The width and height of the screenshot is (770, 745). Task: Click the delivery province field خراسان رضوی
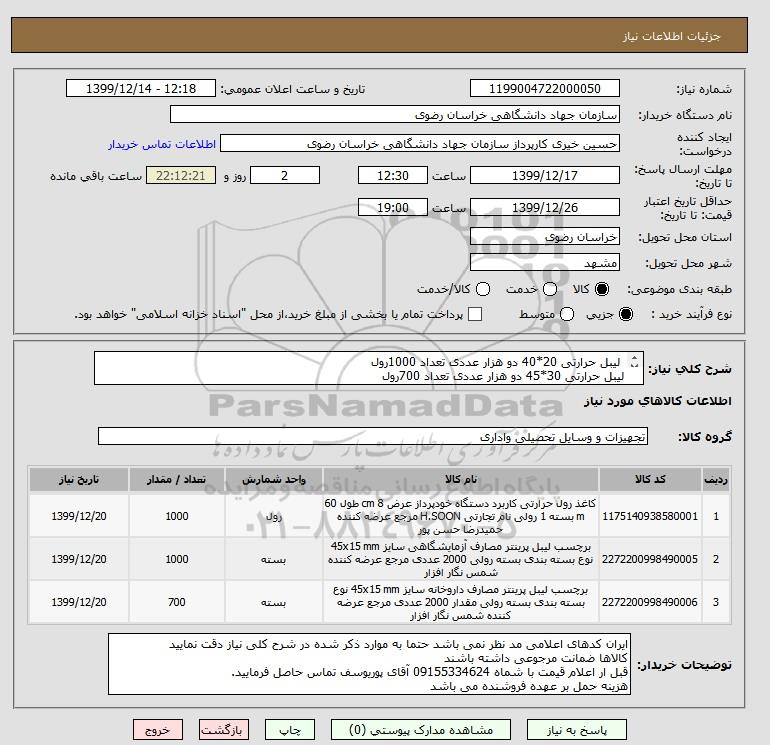(545, 237)
